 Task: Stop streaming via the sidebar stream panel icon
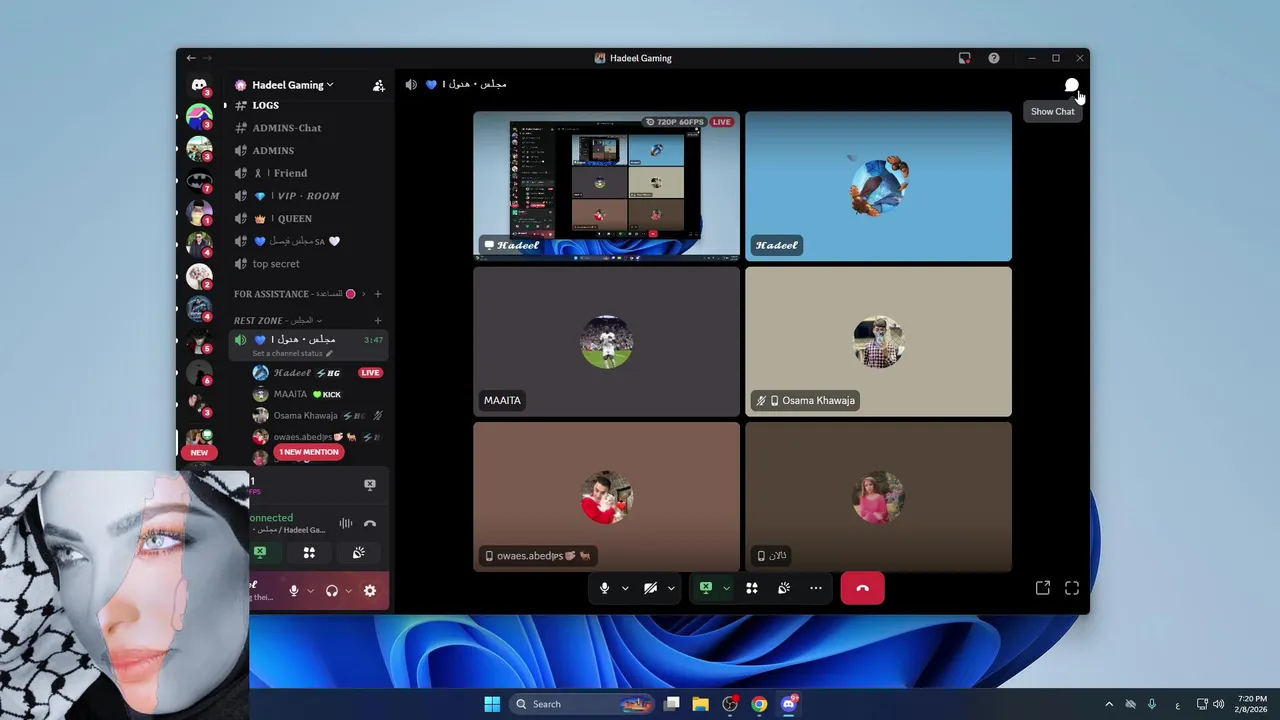pyautogui.click(x=370, y=485)
